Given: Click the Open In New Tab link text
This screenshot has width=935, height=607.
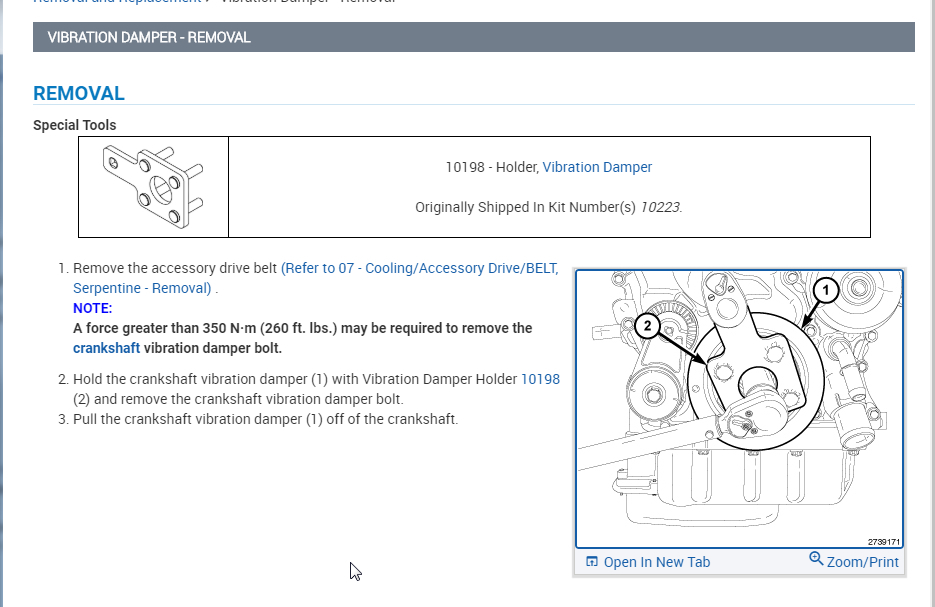Looking at the screenshot, I should click(657, 562).
